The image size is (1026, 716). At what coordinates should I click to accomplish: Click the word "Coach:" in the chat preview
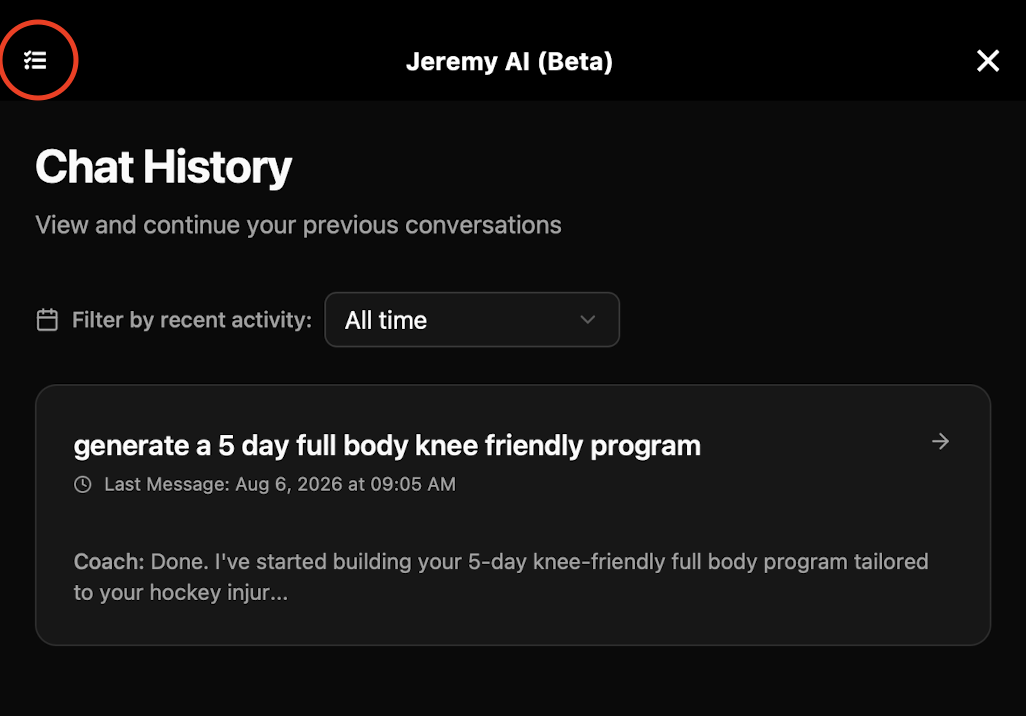click(109, 562)
